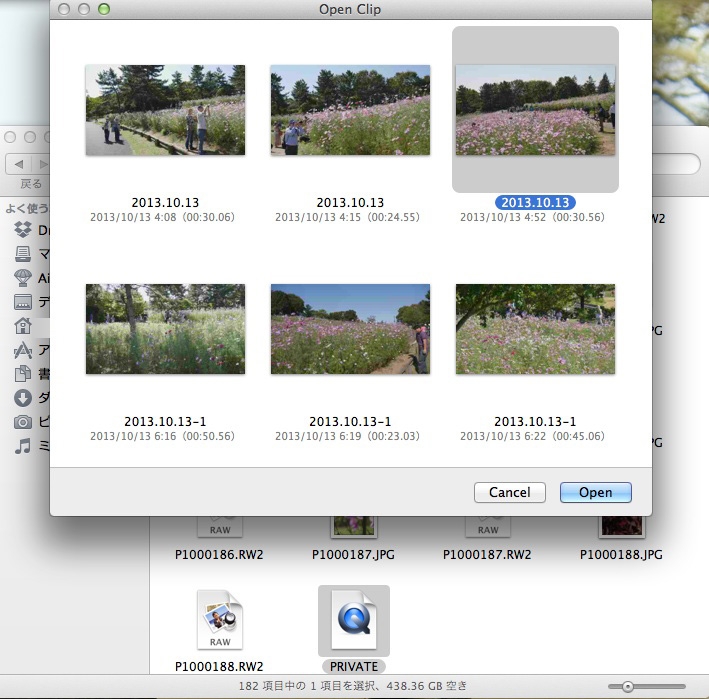Select the PRIVATE QuickTime file icon in Finder
The width and height of the screenshot is (709, 699).
click(354, 620)
